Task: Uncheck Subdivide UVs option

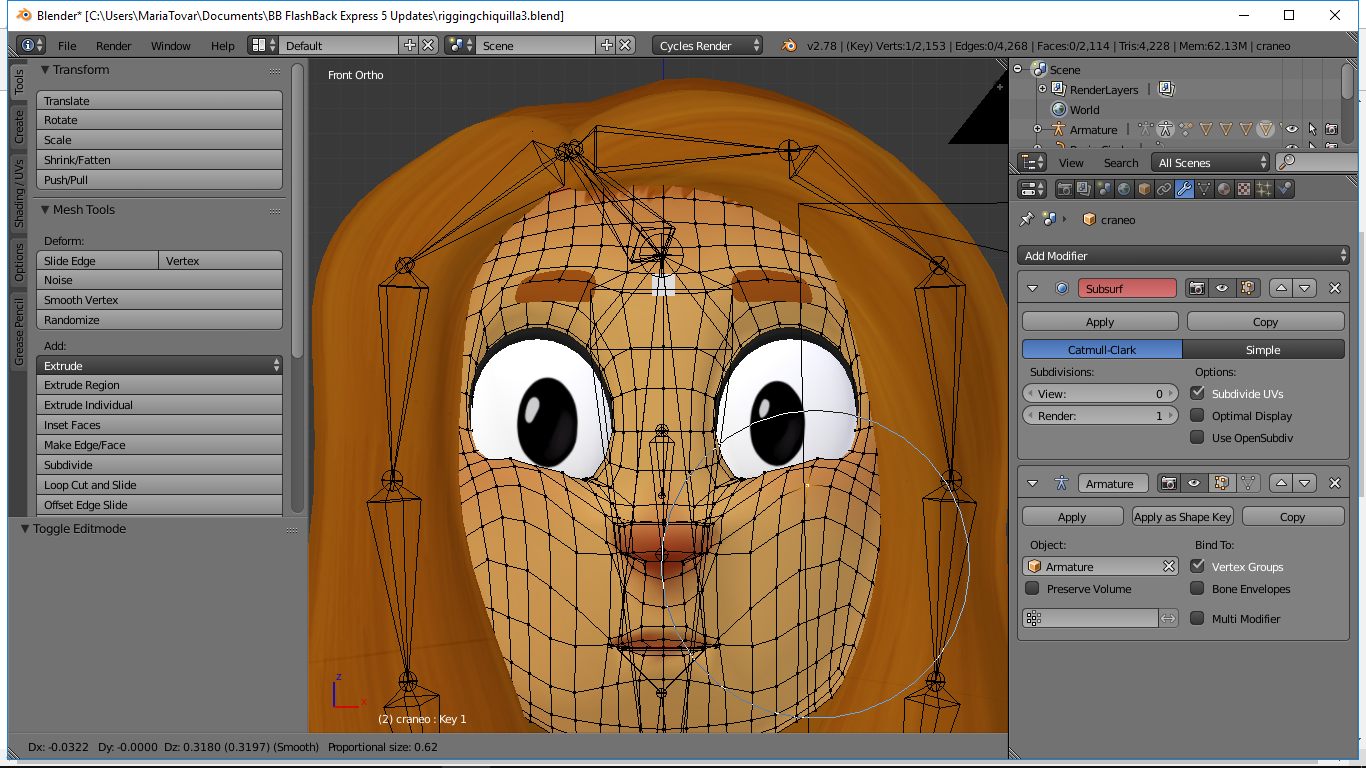Action: pos(1197,393)
